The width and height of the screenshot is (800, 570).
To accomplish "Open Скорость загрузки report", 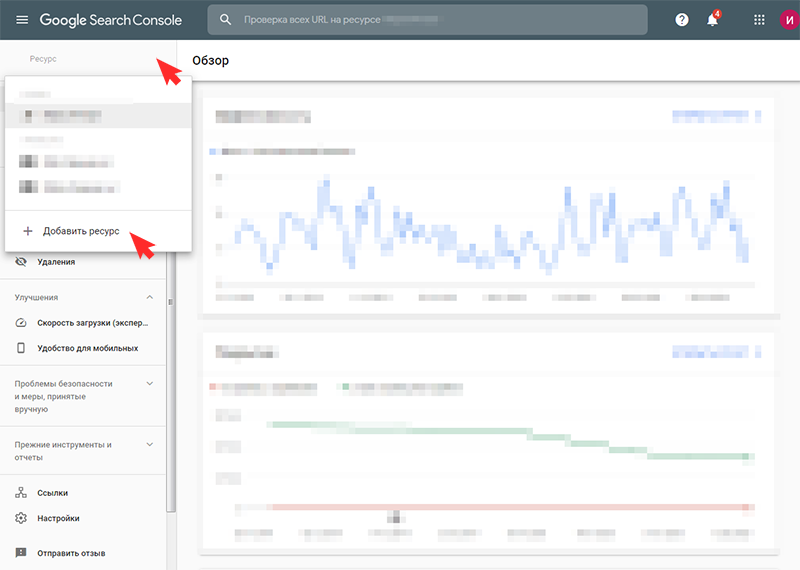I will click(92, 323).
